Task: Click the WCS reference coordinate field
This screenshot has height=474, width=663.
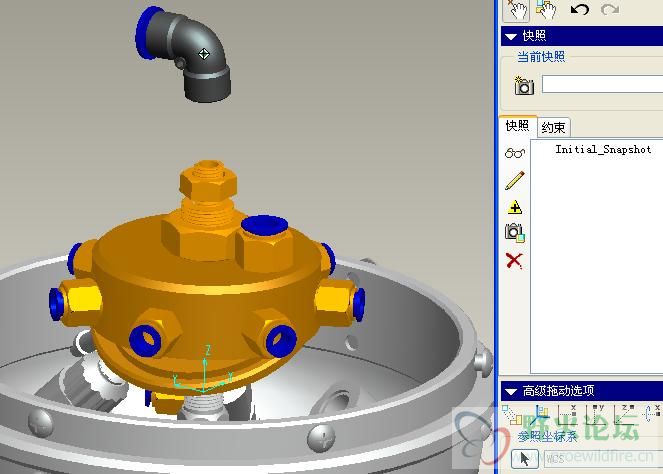Action: [x=603, y=459]
